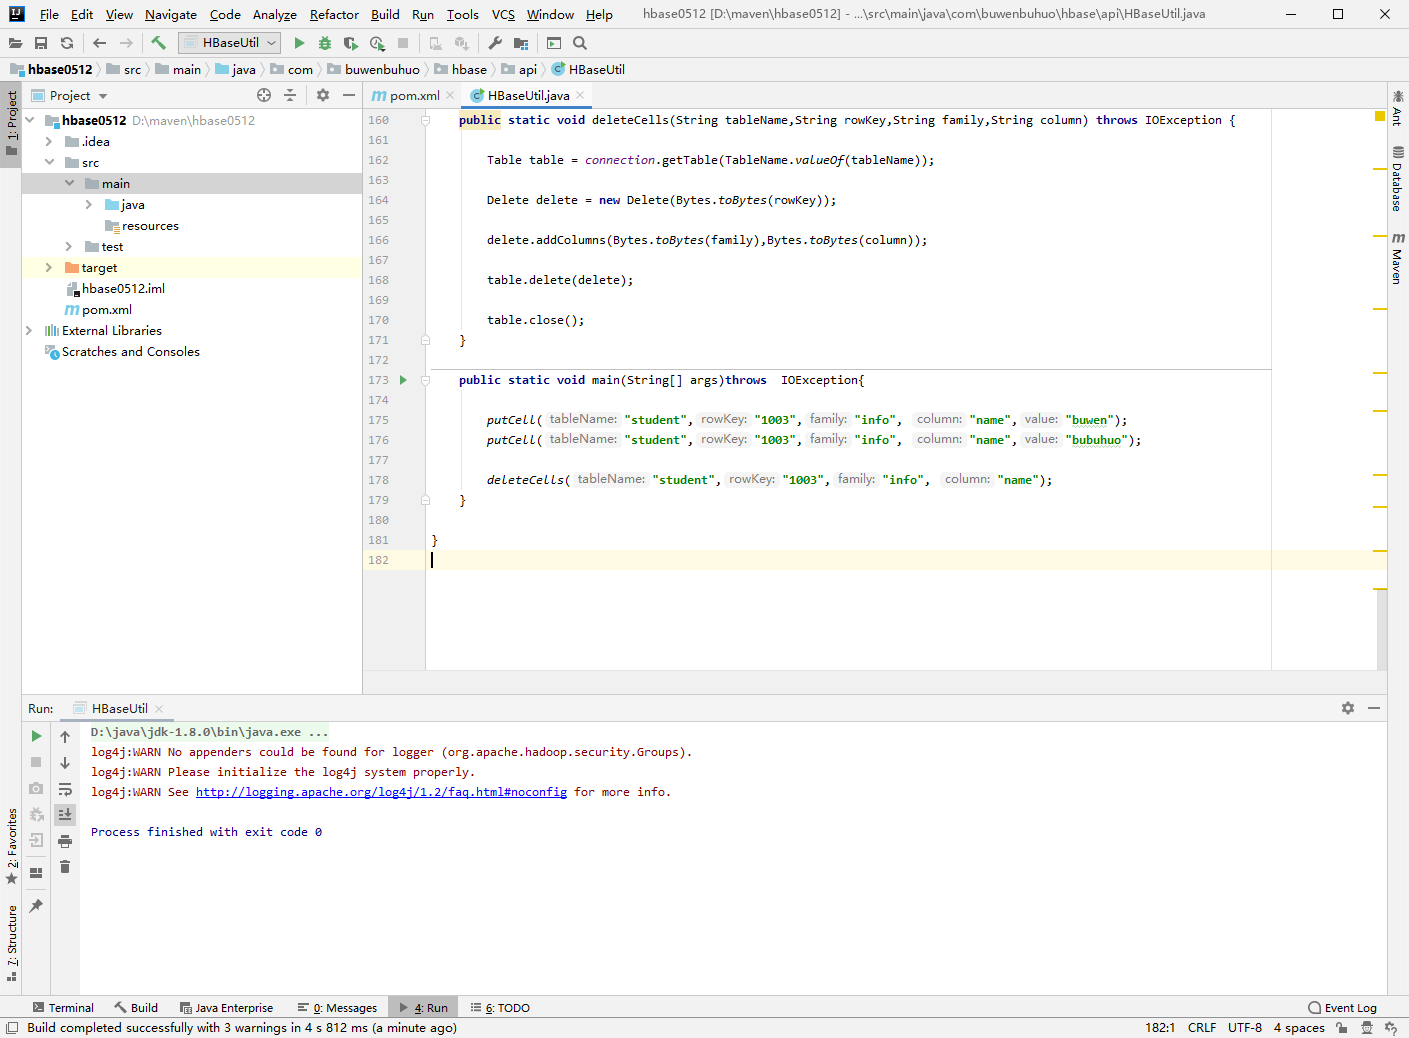The image size is (1409, 1038).
Task: Open the VCS menu
Action: click(x=503, y=14)
